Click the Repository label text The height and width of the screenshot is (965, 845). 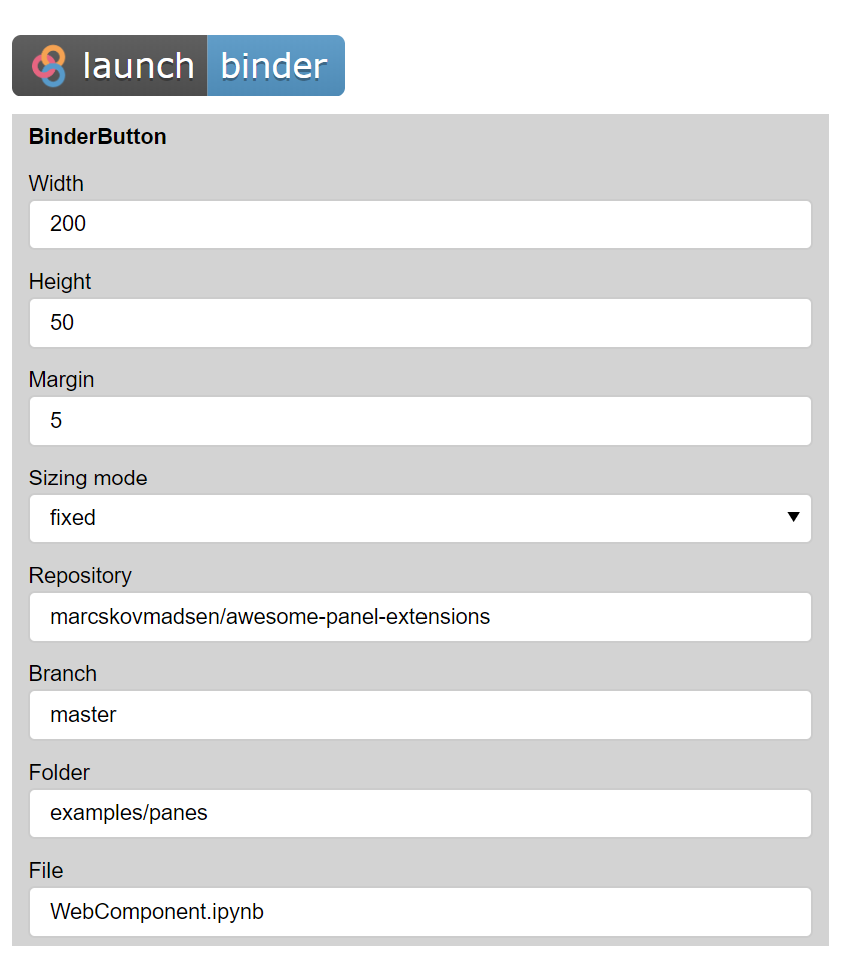point(80,576)
